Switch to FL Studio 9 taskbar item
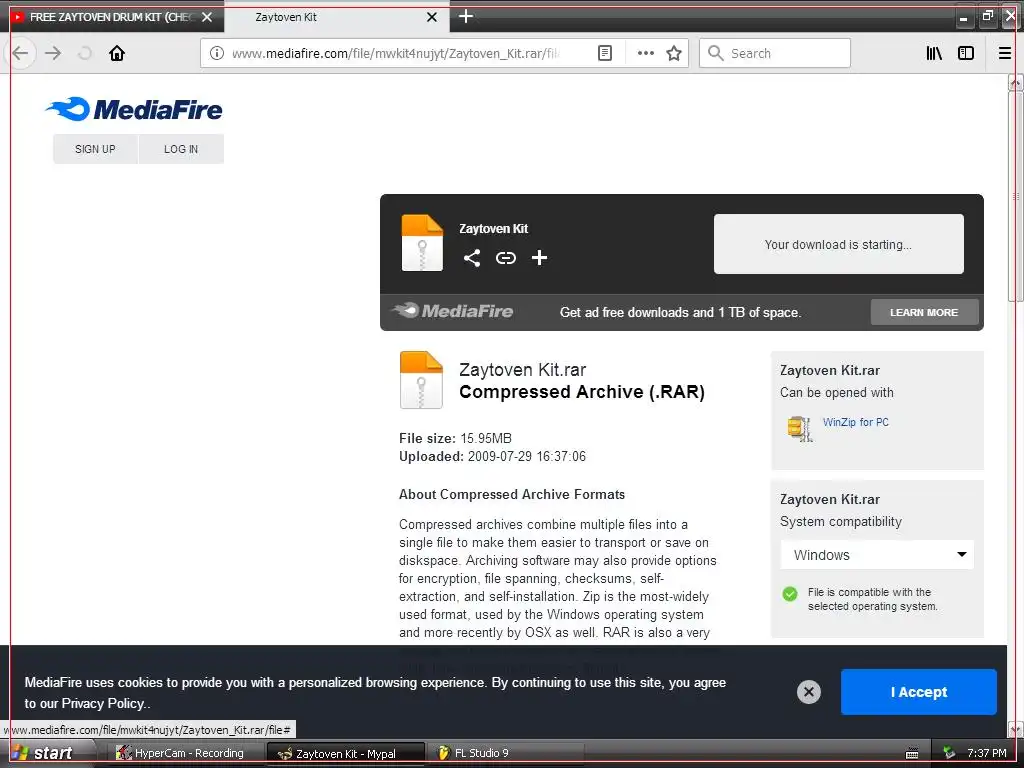The height and width of the screenshot is (768, 1024). [506, 753]
